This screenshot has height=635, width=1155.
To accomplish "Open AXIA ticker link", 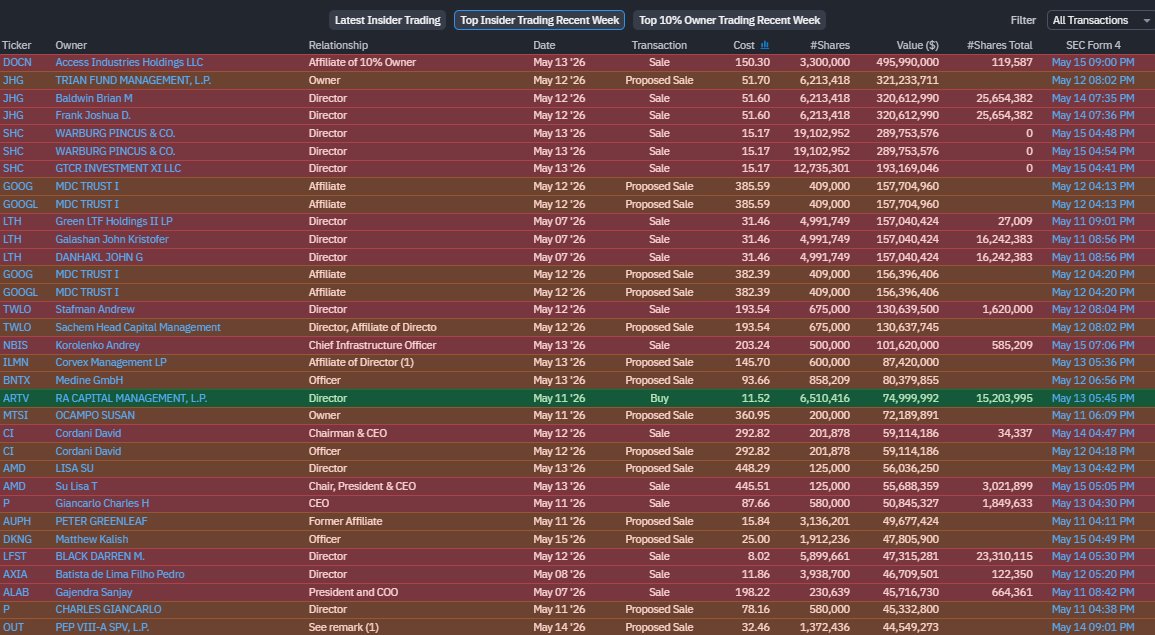I will (15, 575).
